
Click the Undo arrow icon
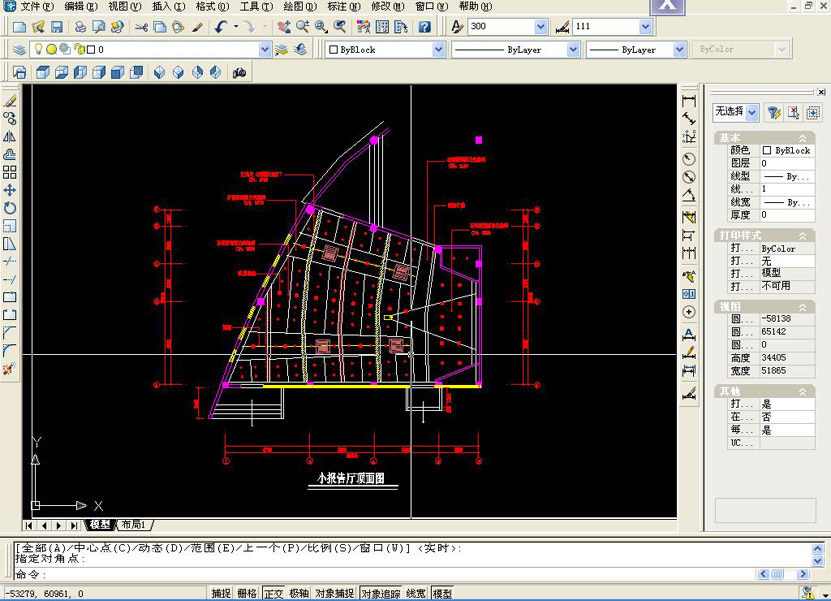[221, 27]
